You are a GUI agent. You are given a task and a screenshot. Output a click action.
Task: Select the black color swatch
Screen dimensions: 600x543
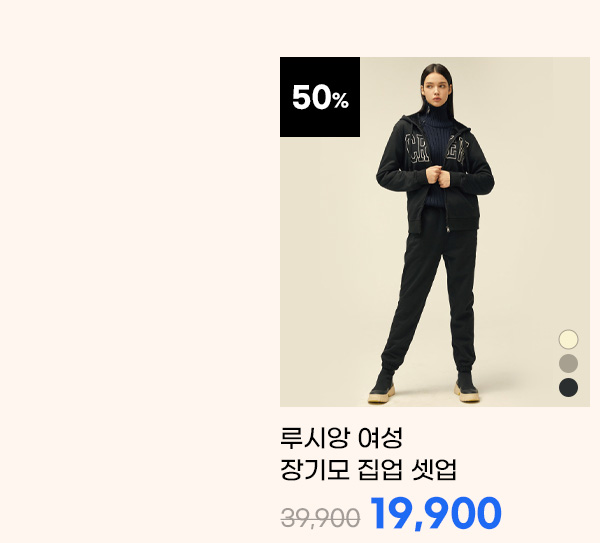(568, 387)
